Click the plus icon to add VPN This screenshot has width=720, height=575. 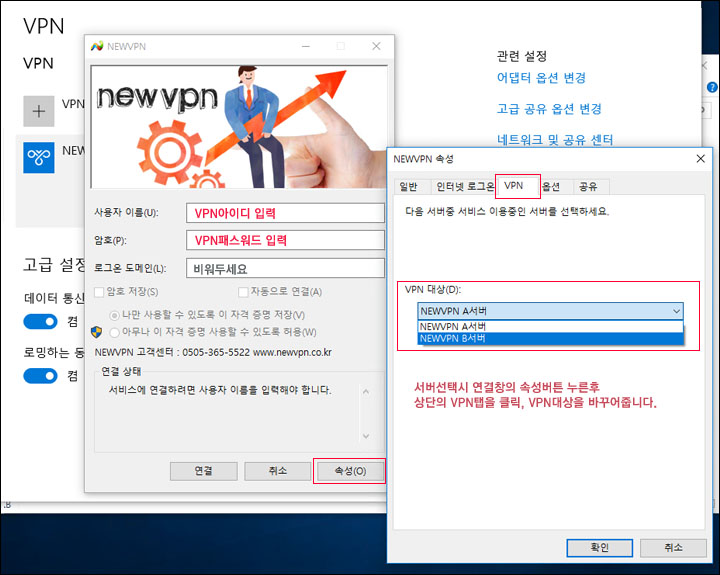(x=39, y=111)
